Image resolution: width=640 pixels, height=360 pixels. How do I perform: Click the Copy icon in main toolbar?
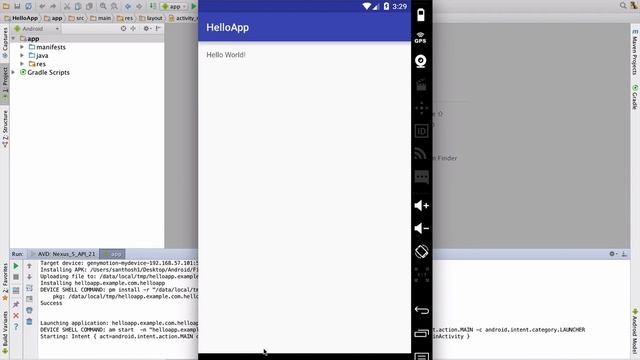[x=78, y=6]
